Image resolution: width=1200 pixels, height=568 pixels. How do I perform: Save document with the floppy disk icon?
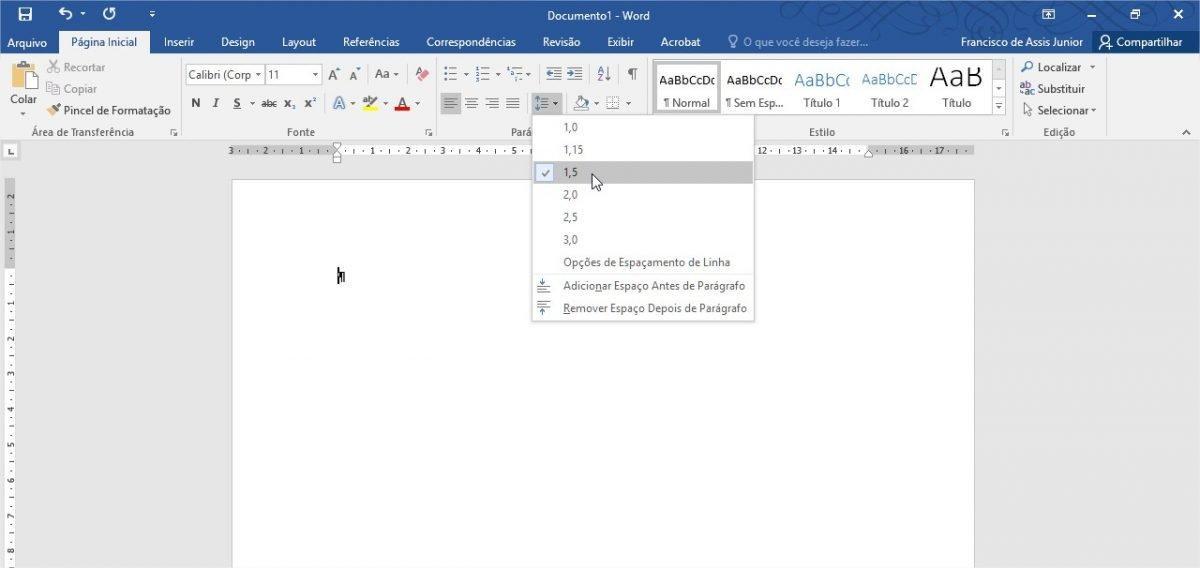[25, 14]
